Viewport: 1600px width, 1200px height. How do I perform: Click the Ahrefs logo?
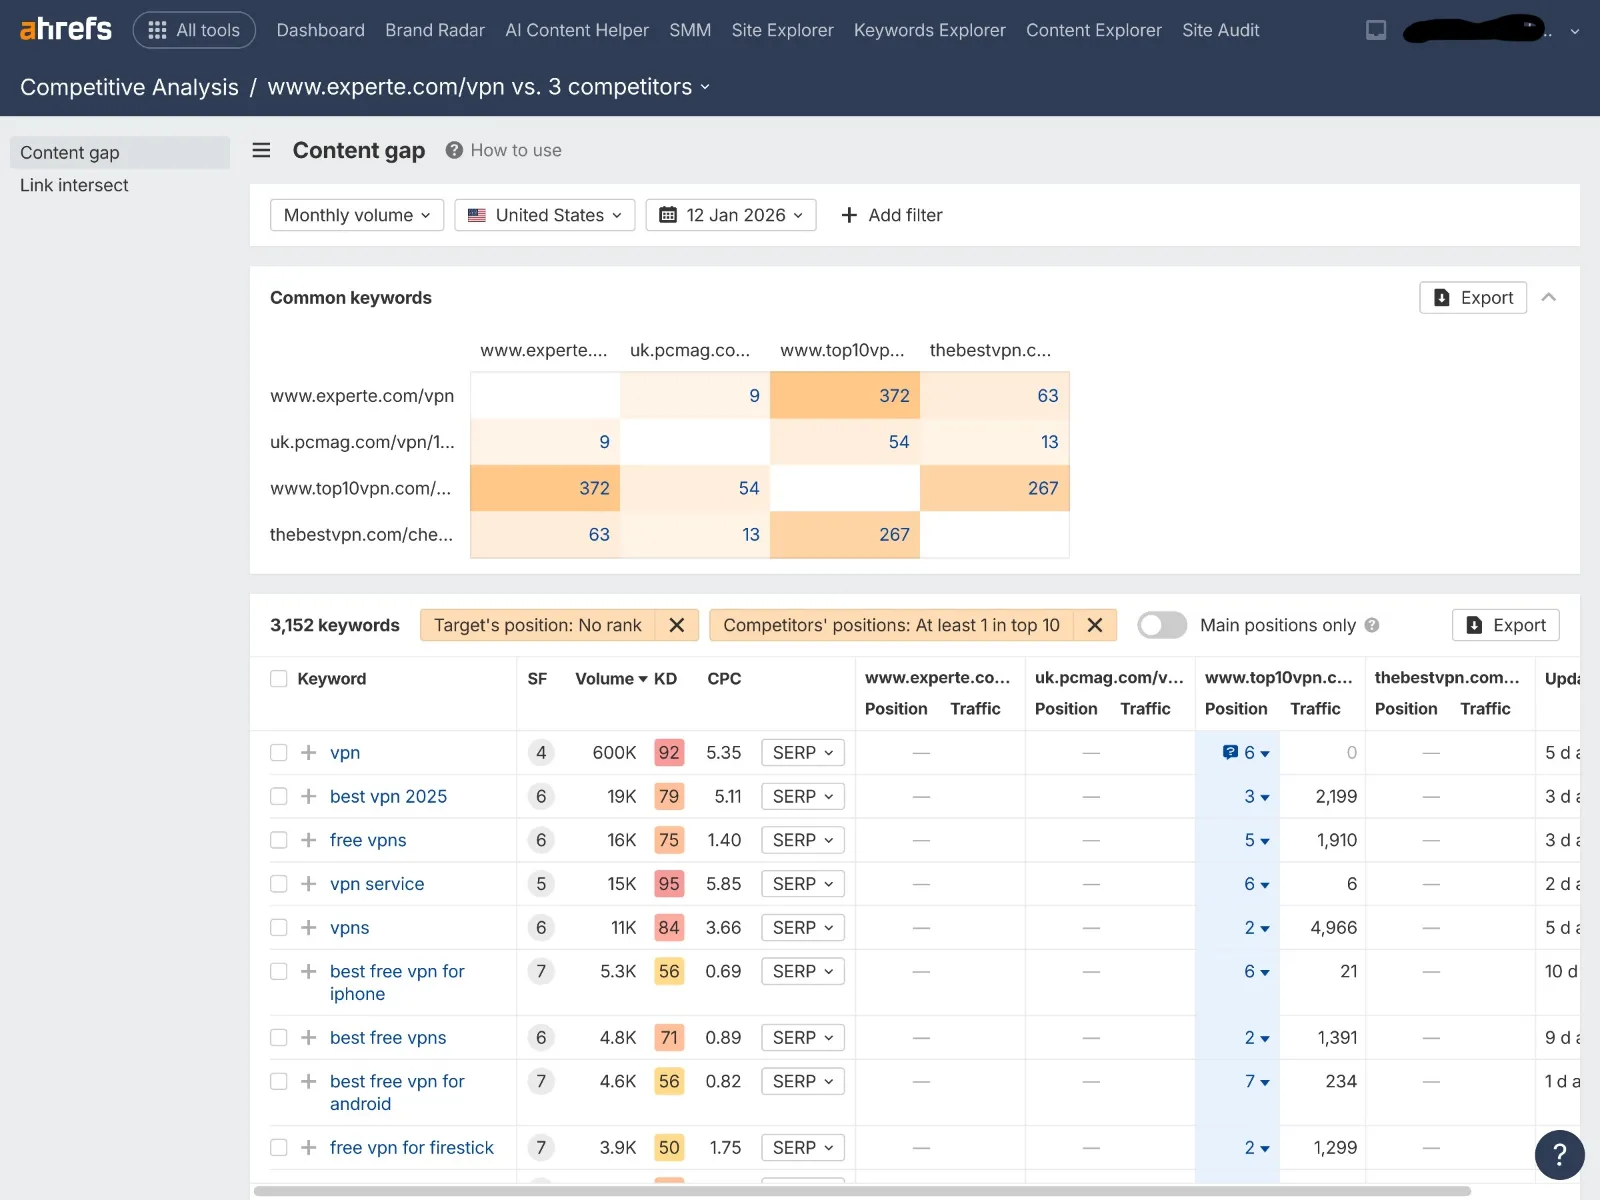pos(66,29)
